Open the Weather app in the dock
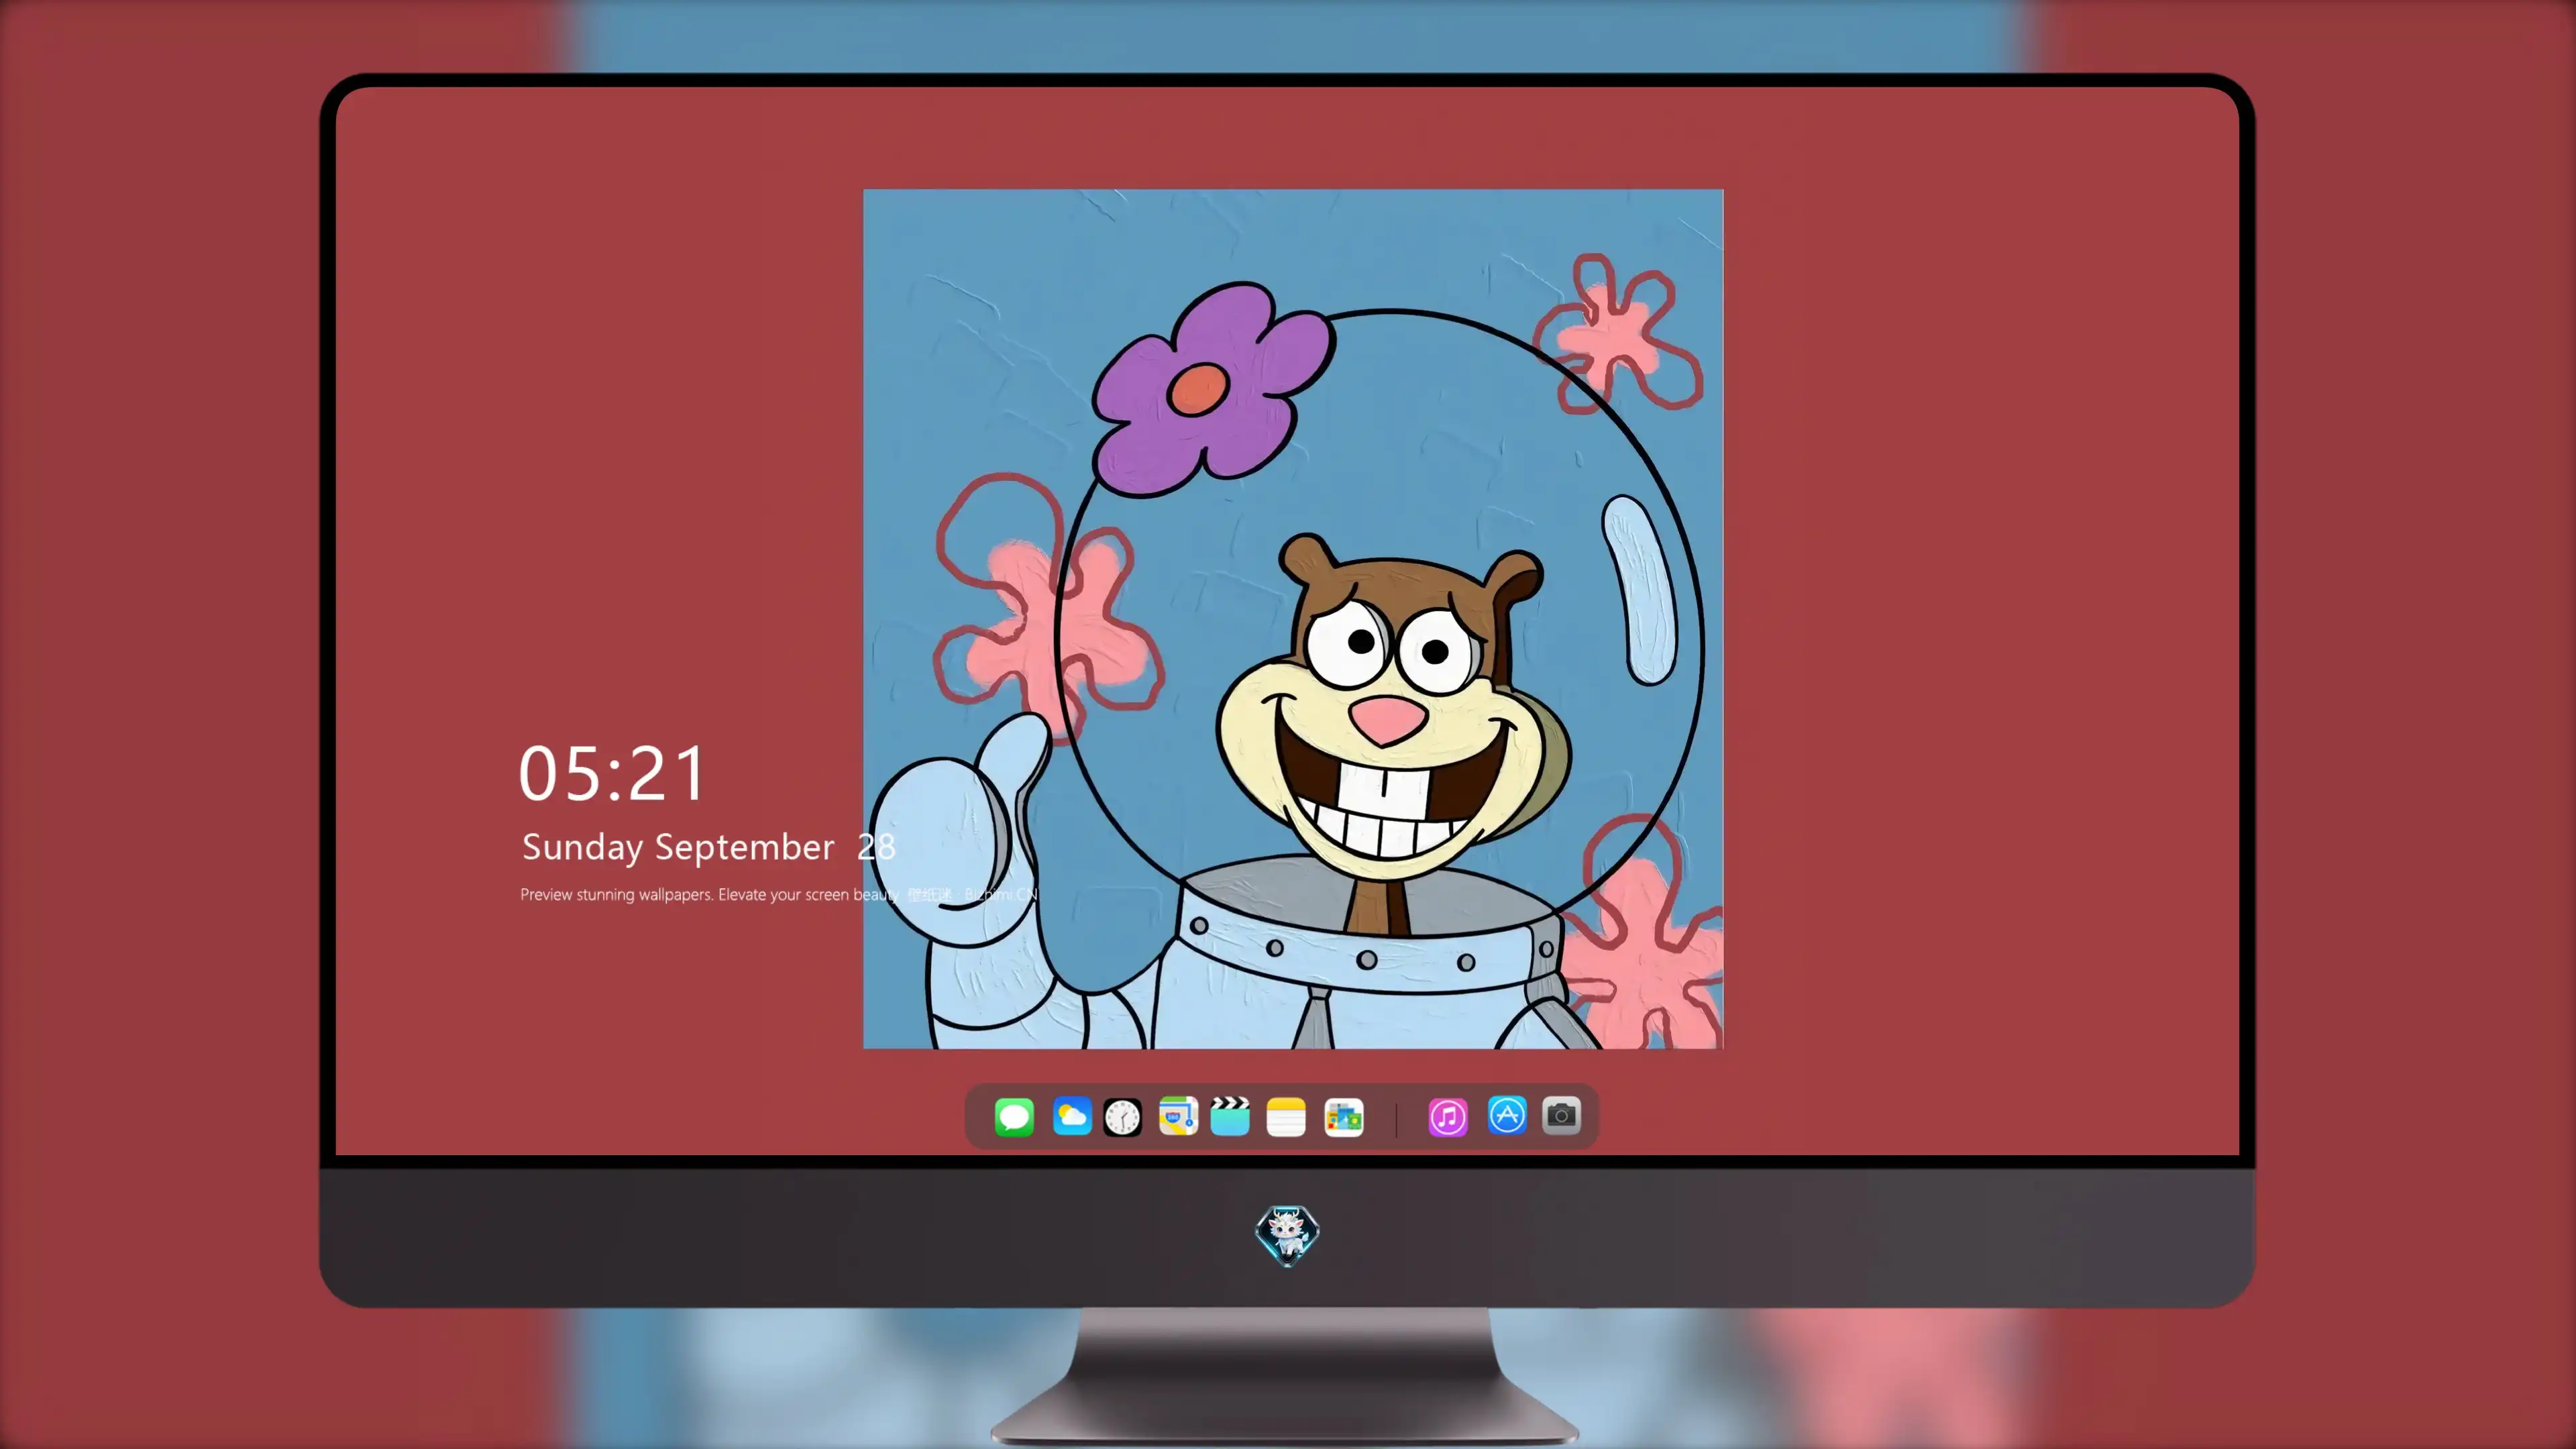The height and width of the screenshot is (1449, 2576). pyautogui.click(x=1071, y=1117)
